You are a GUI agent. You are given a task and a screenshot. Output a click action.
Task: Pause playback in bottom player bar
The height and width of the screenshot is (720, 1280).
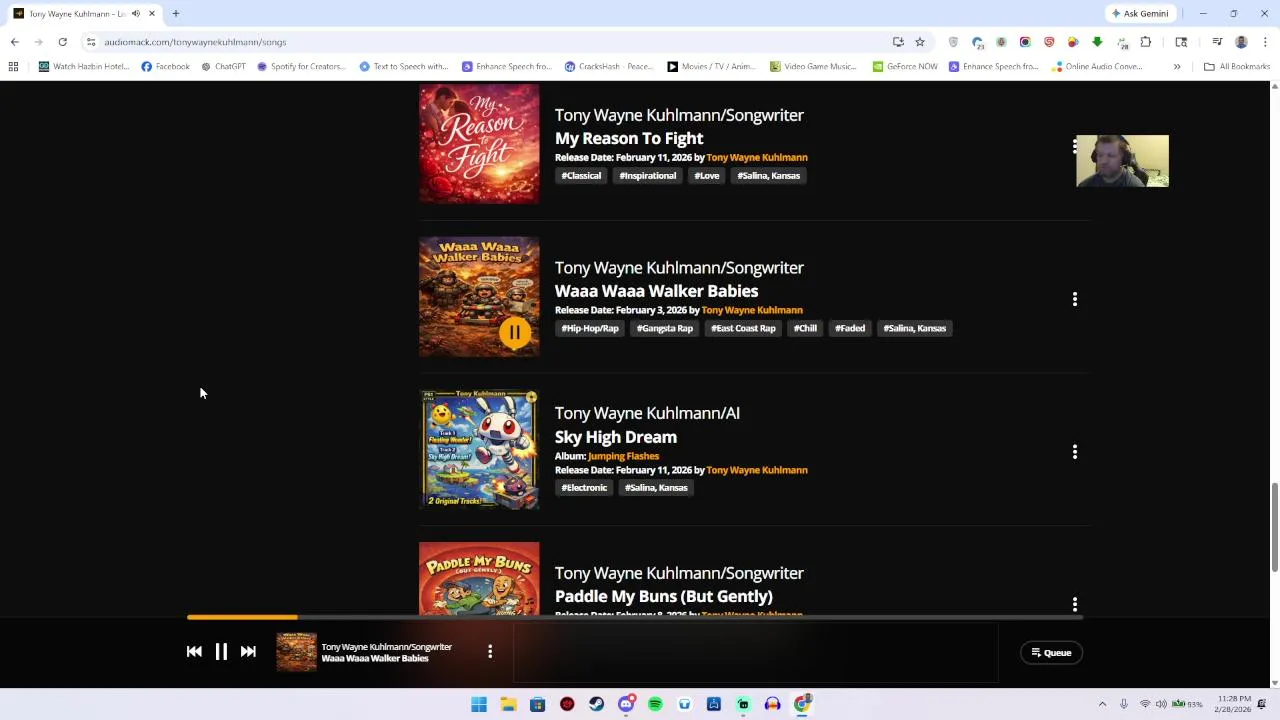[221, 652]
